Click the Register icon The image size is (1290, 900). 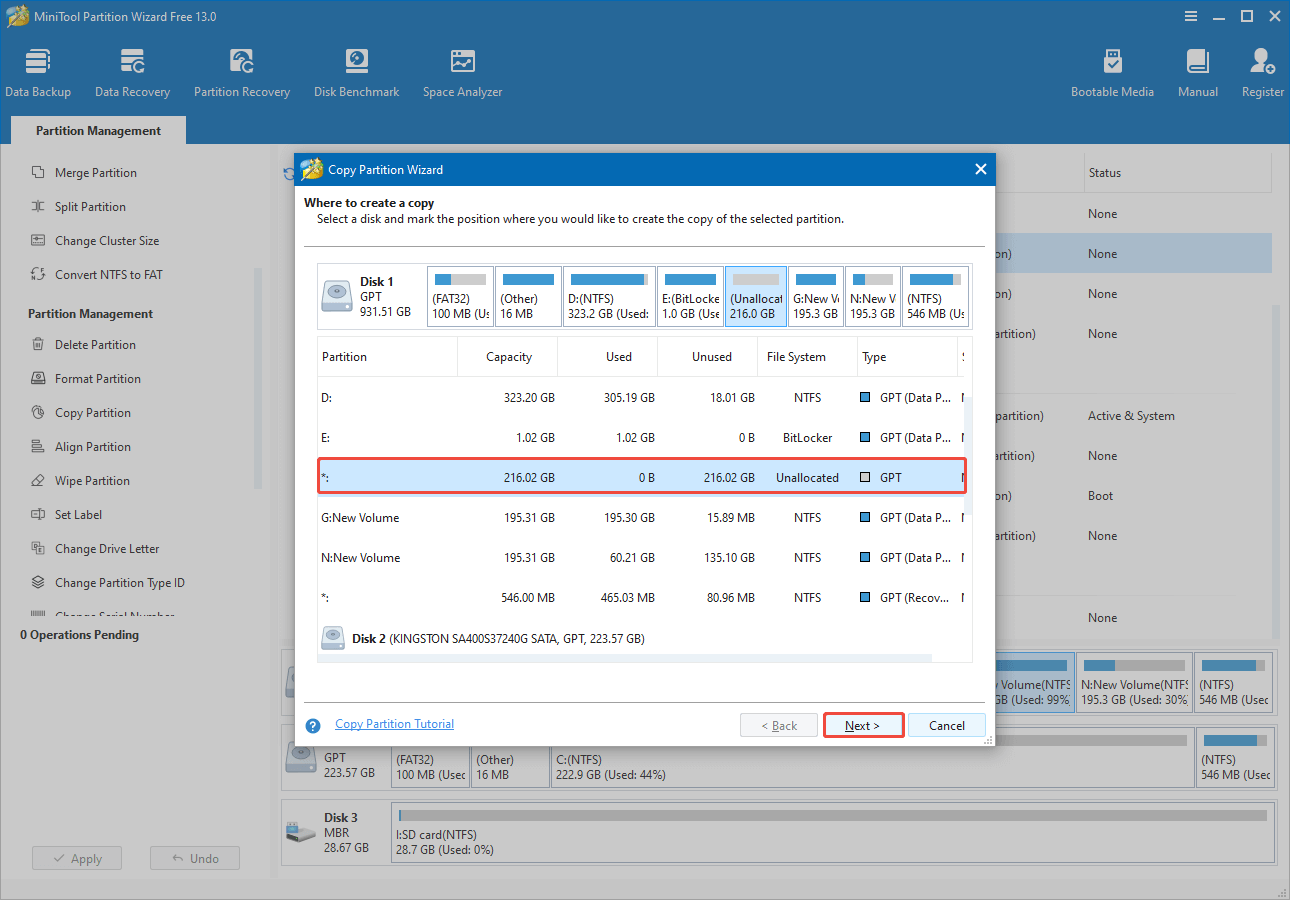point(1261,70)
